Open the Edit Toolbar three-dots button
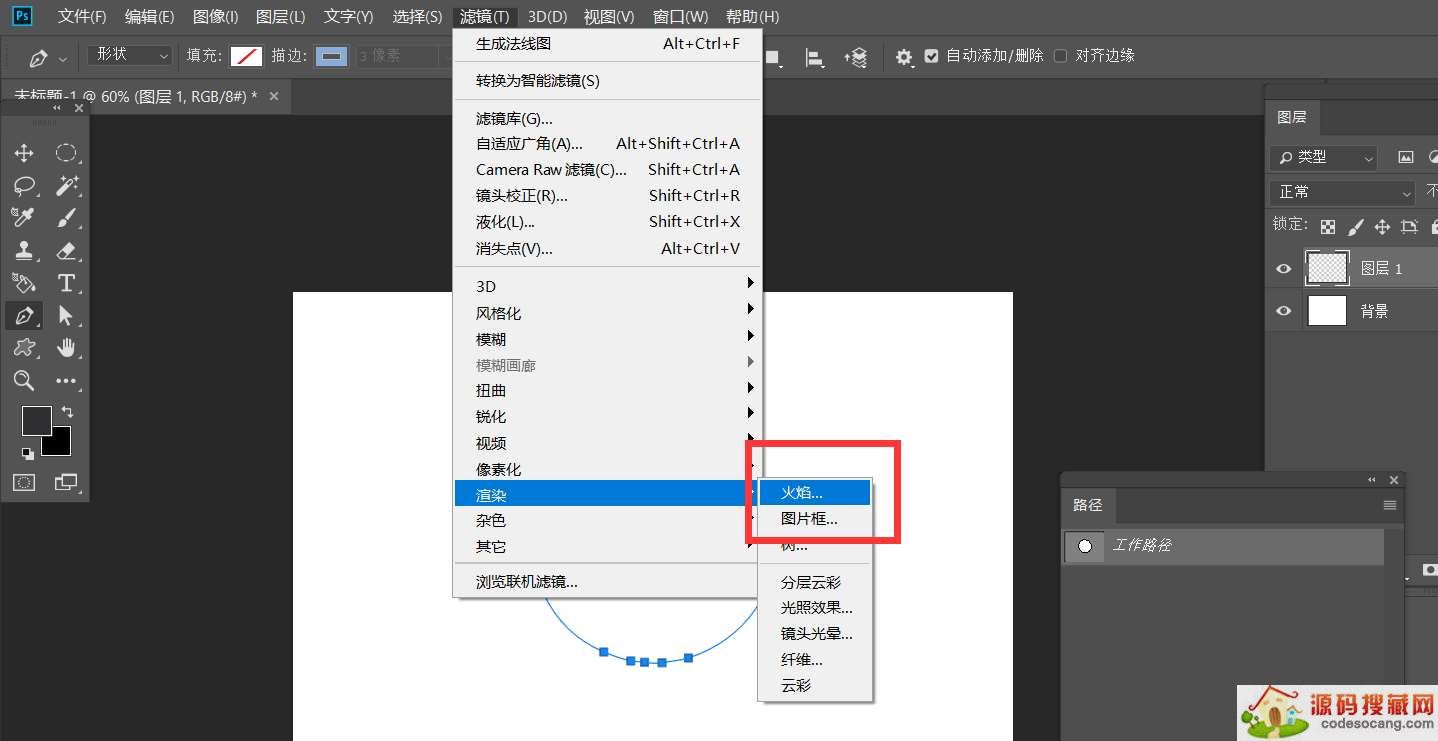The height and width of the screenshot is (741, 1438). point(66,381)
